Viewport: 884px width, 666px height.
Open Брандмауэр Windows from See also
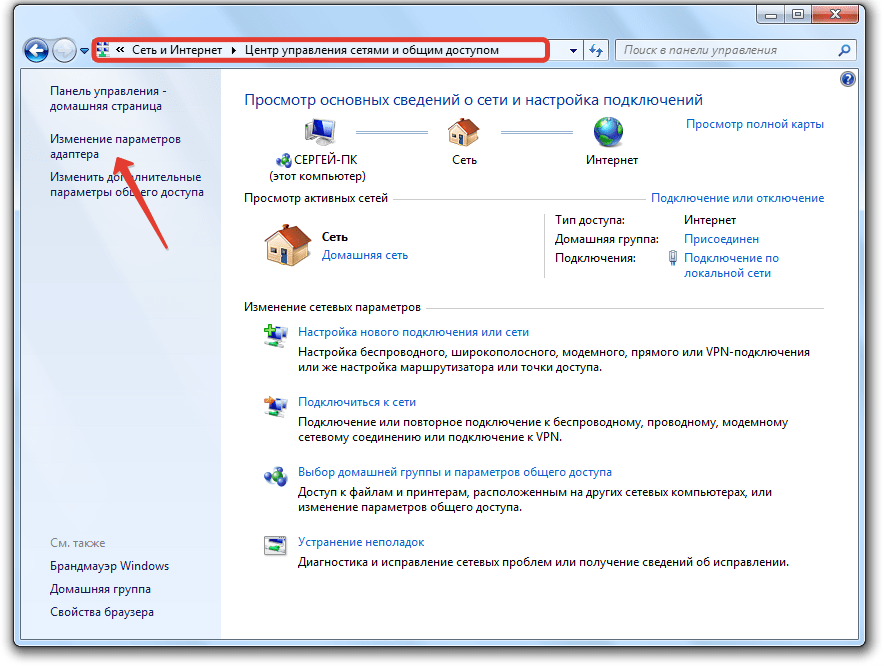click(x=109, y=566)
